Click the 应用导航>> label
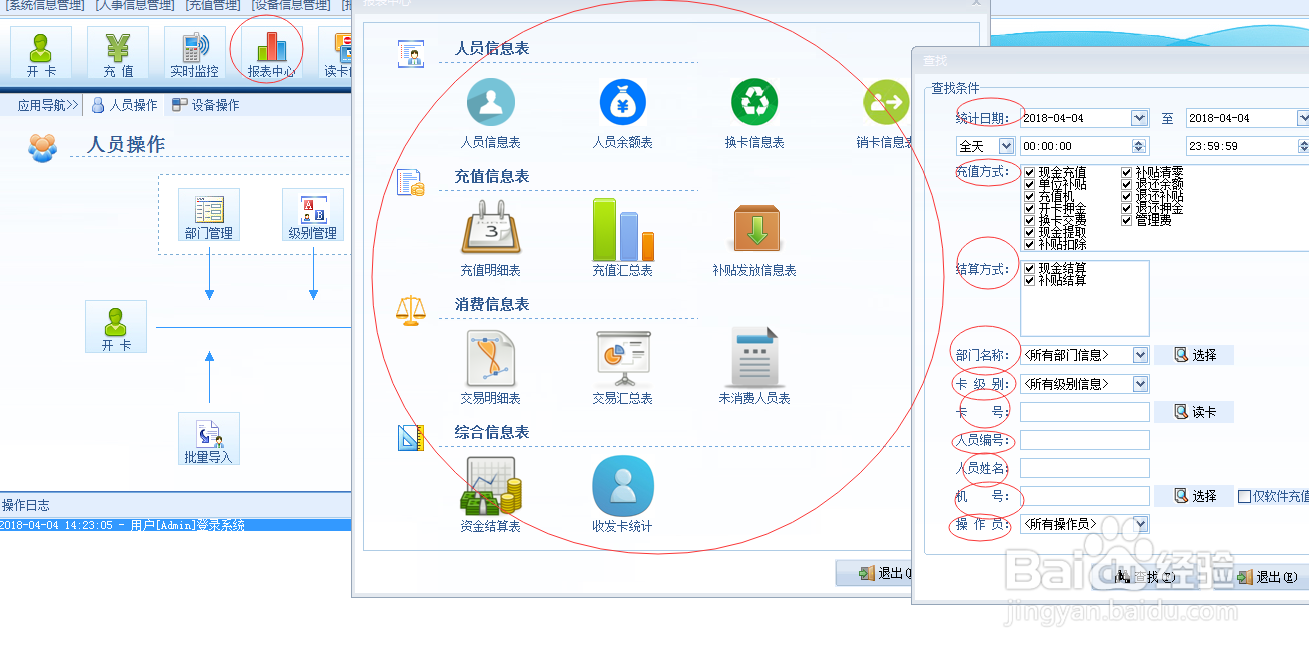This screenshot has height=656, width=1309. (x=48, y=105)
